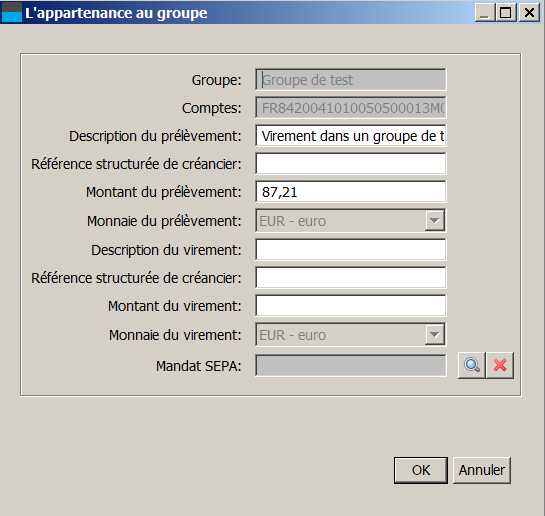The width and height of the screenshot is (545, 516).
Task: Close the dialog using title bar X
Action: click(x=529, y=13)
